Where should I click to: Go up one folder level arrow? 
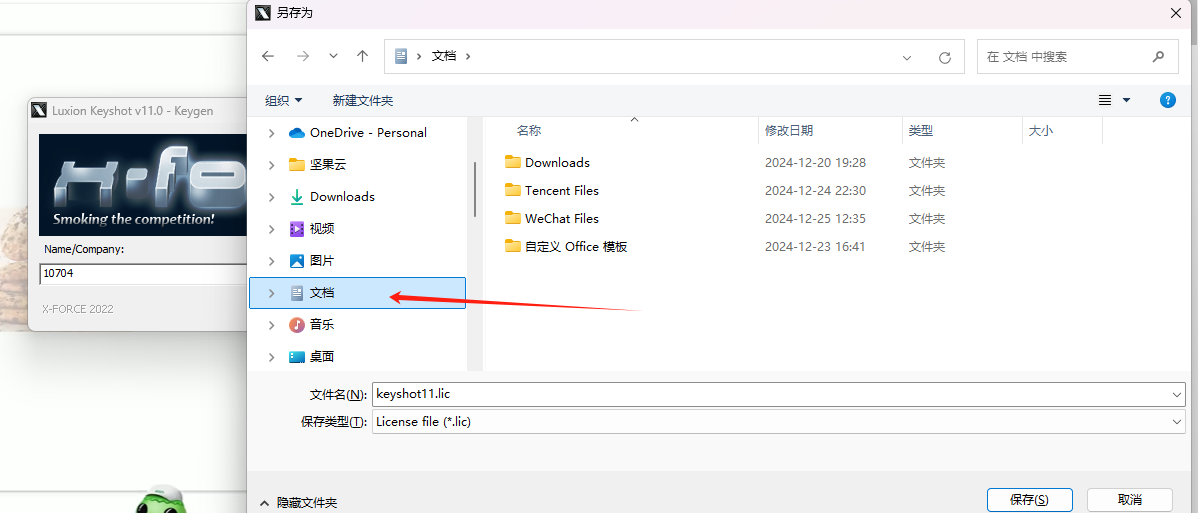tap(363, 57)
